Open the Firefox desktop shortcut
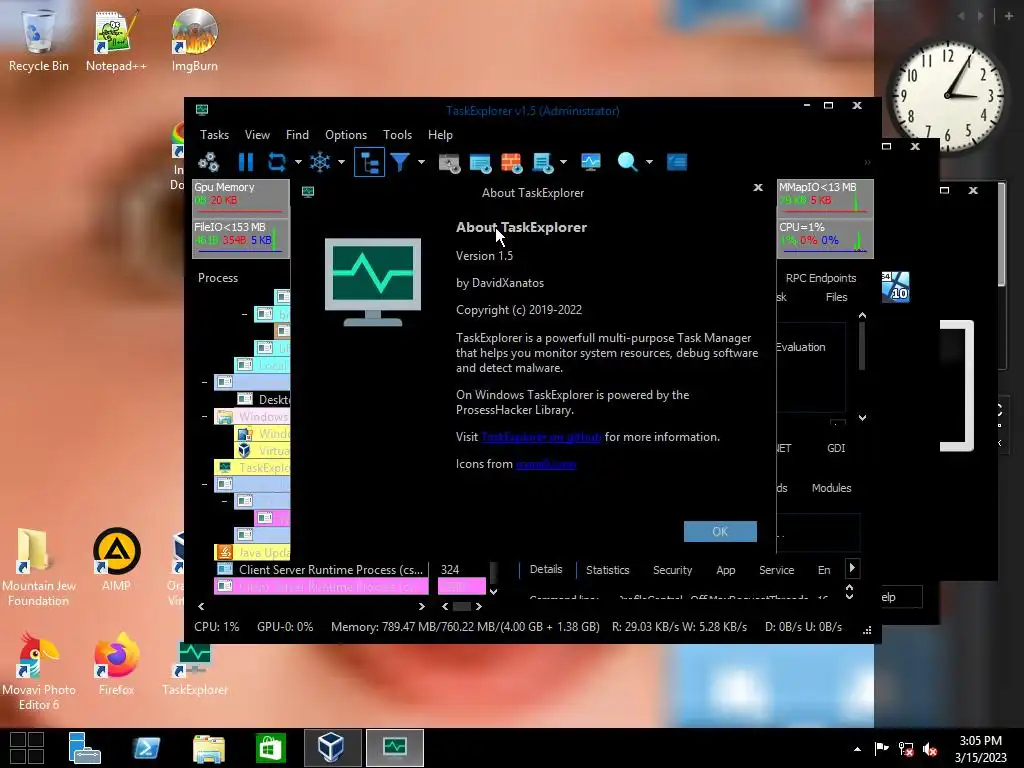1024x768 pixels. click(116, 664)
